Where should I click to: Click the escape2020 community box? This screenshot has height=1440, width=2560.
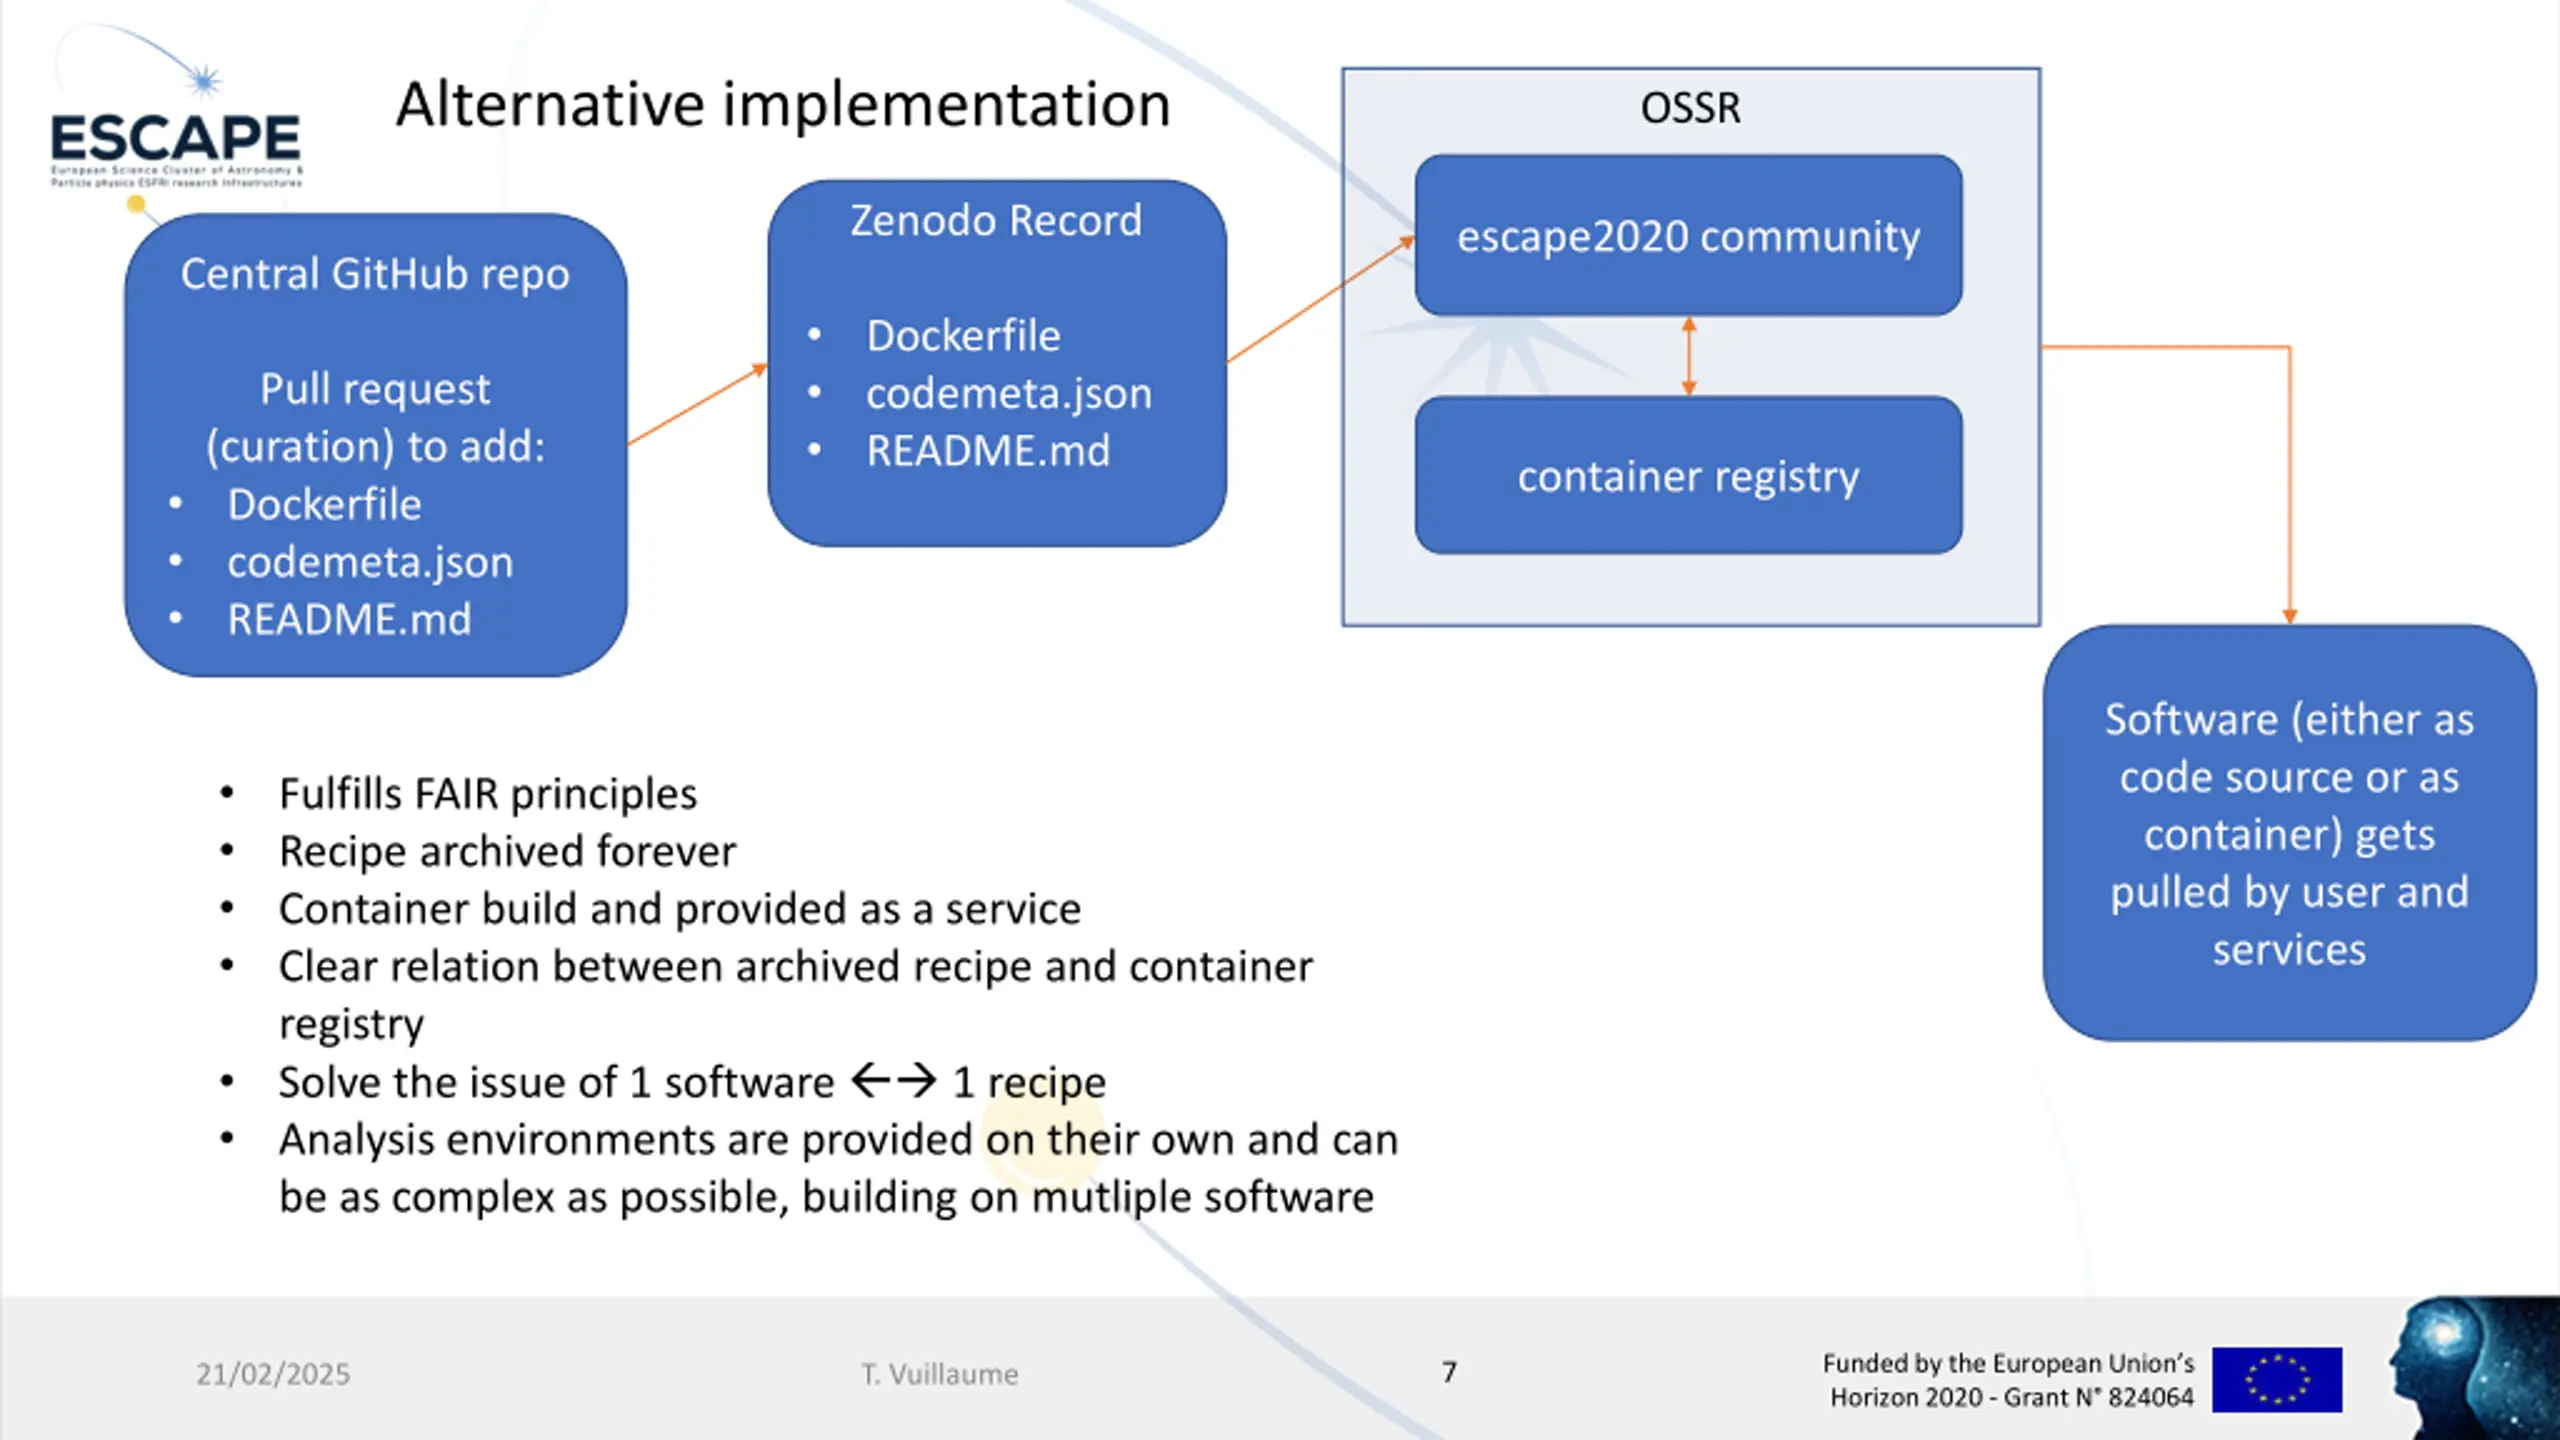coord(1688,236)
